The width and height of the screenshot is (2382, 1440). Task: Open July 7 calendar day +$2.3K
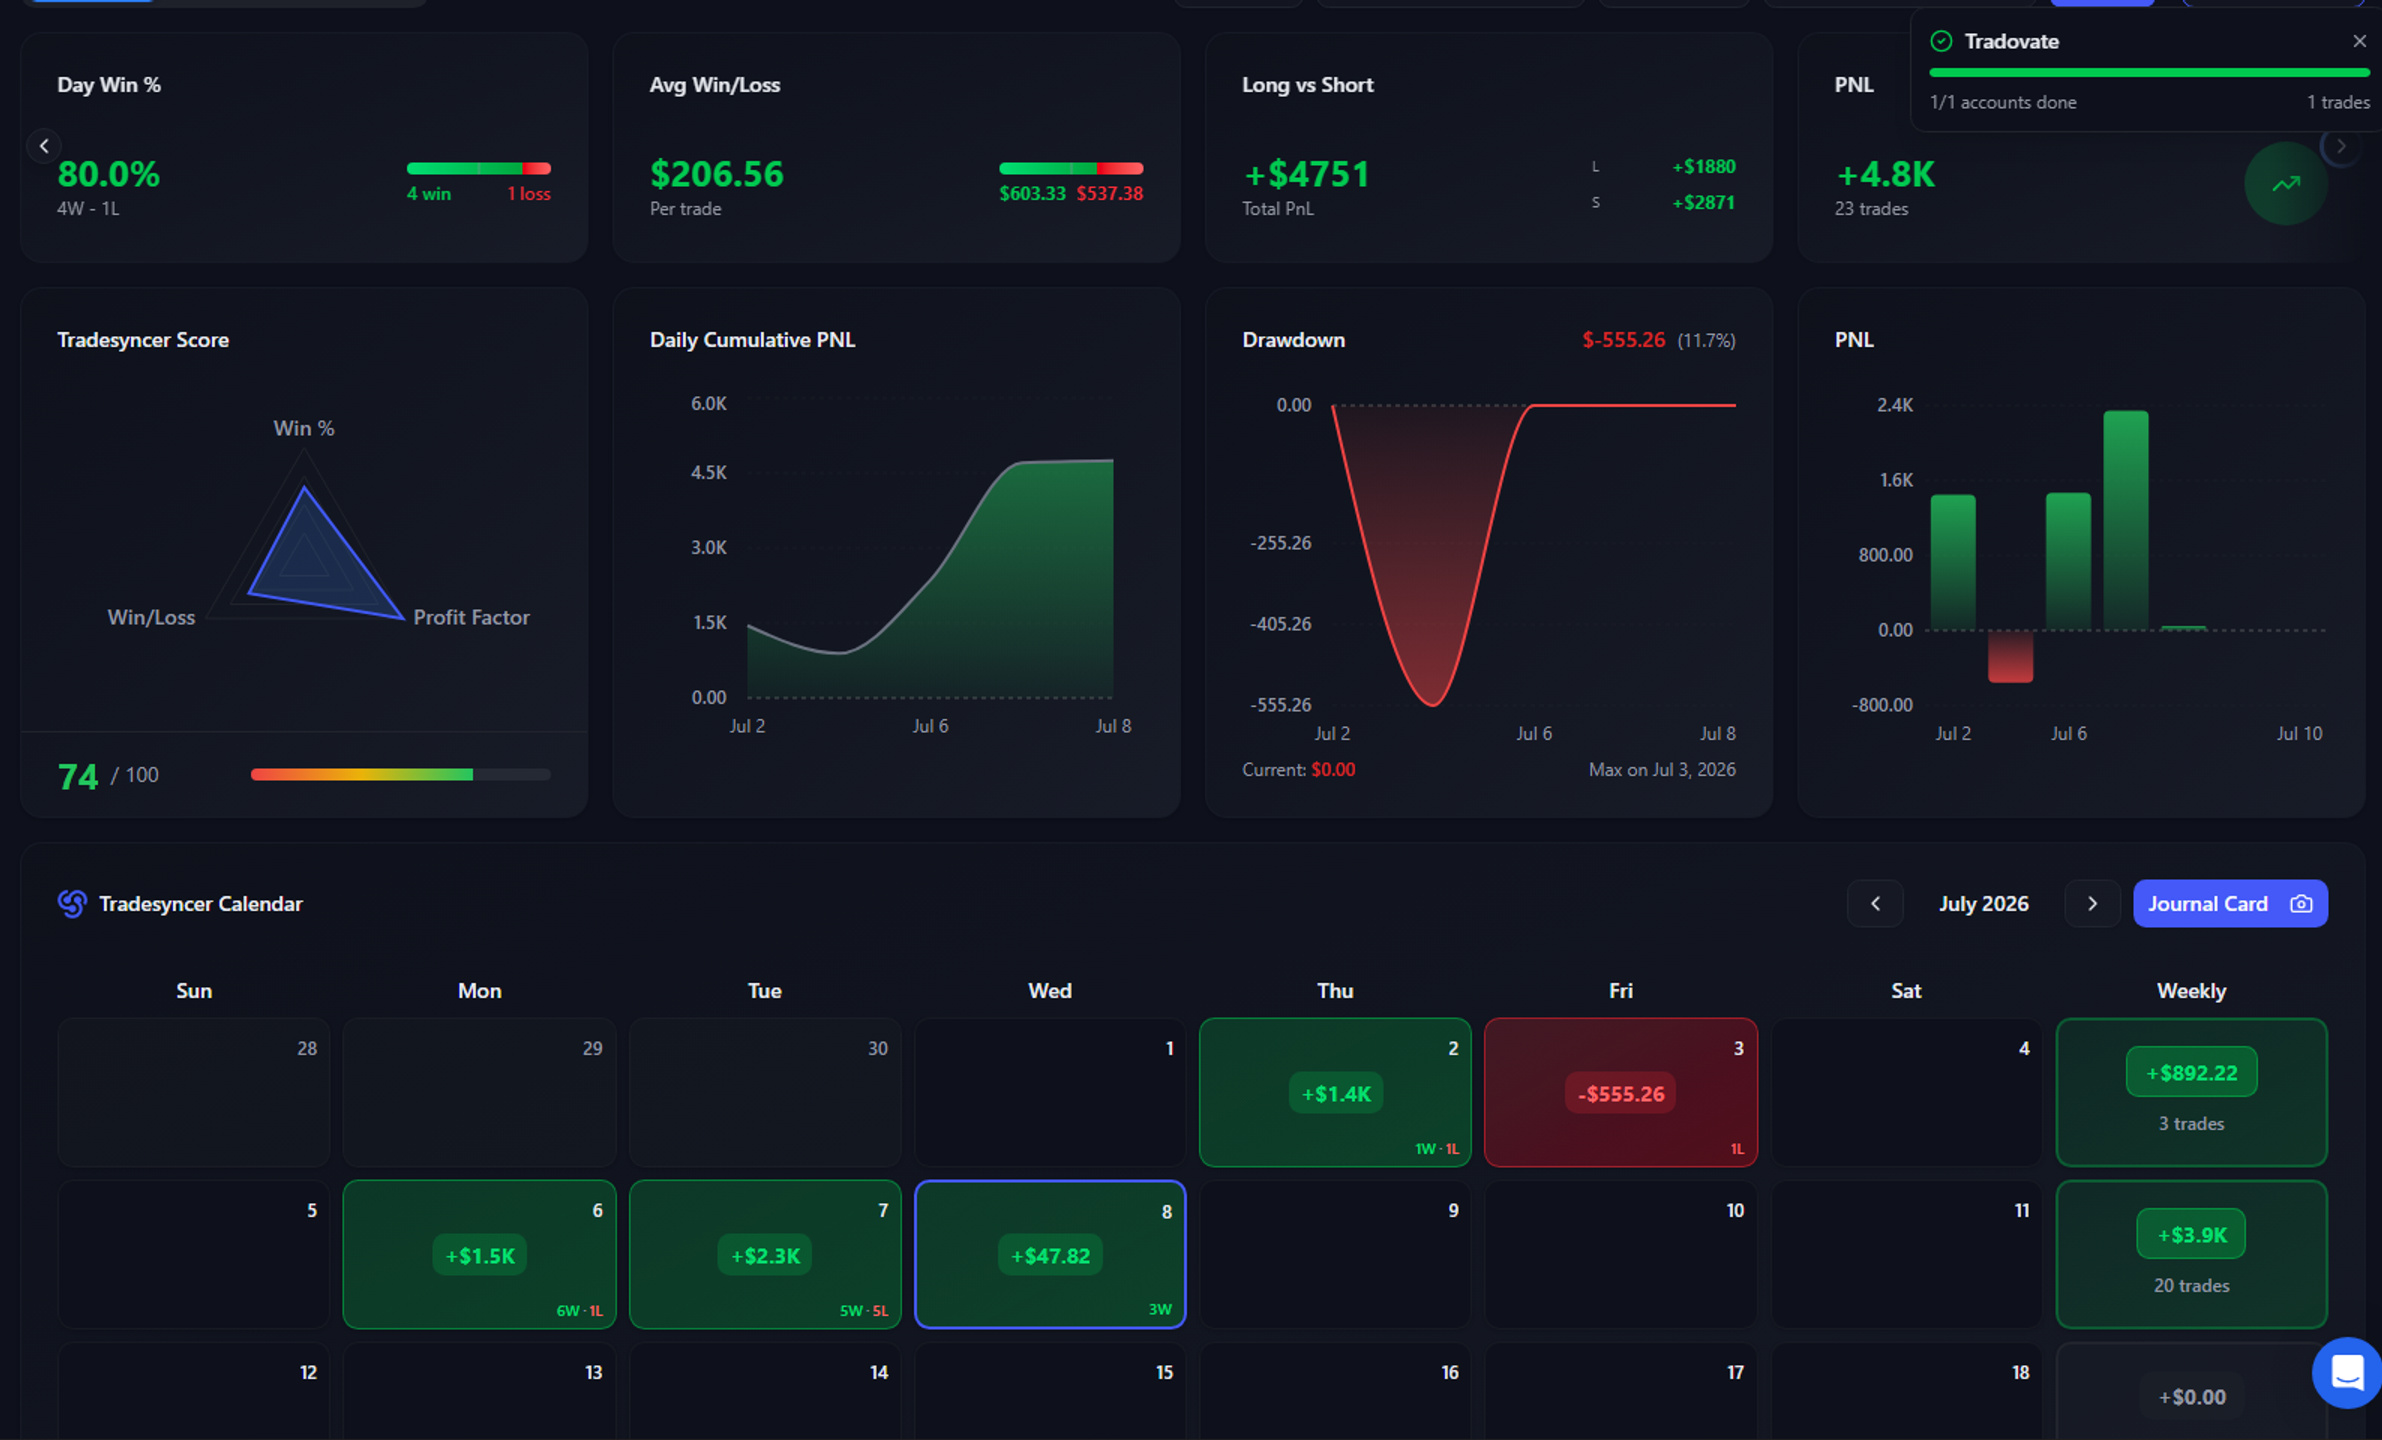click(x=765, y=1254)
